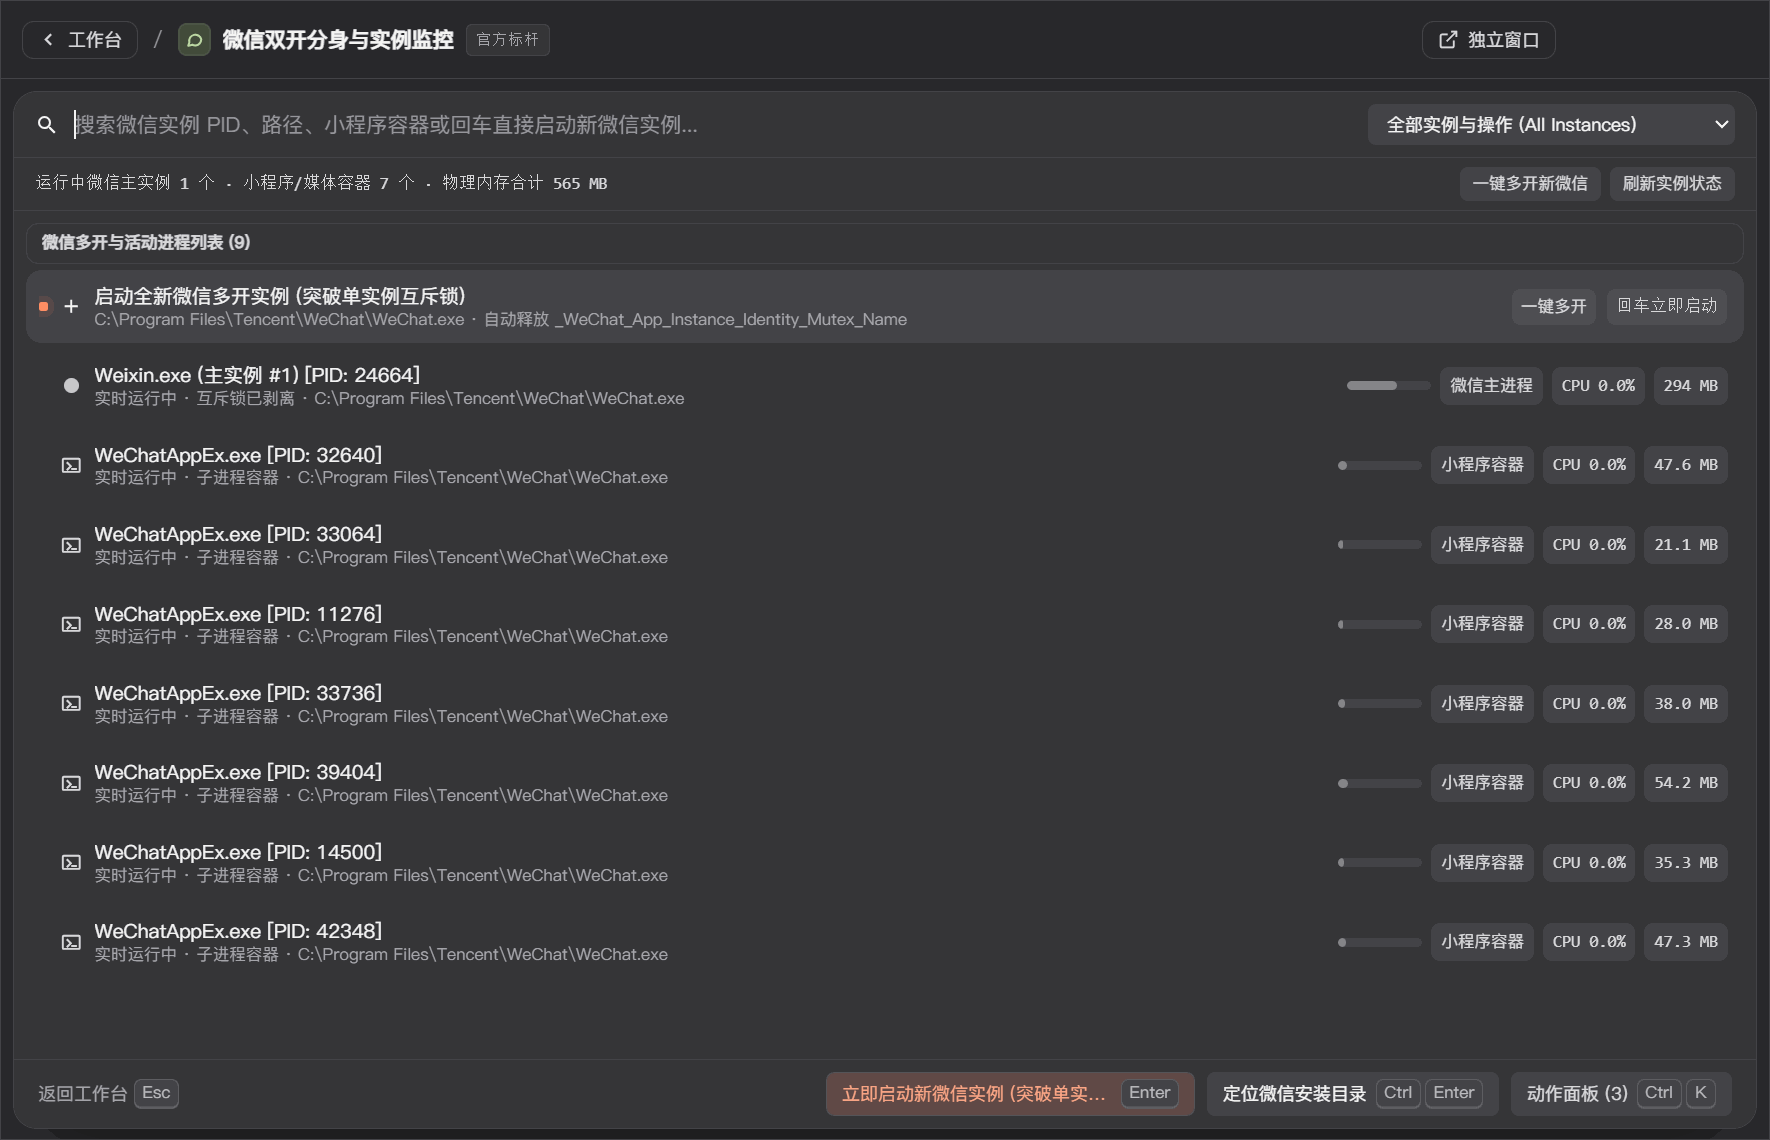Click 294 MB memory value
1770x1140 pixels.
click(x=1690, y=386)
